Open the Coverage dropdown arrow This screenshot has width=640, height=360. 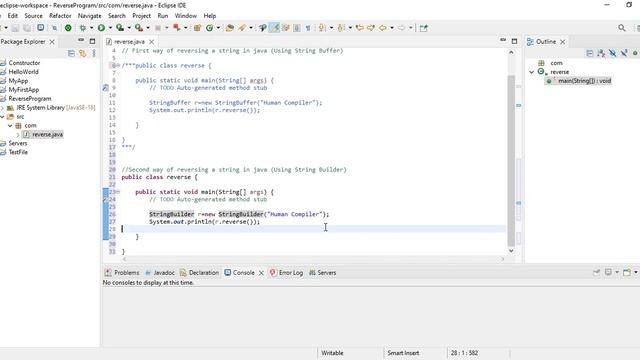click(x=129, y=28)
